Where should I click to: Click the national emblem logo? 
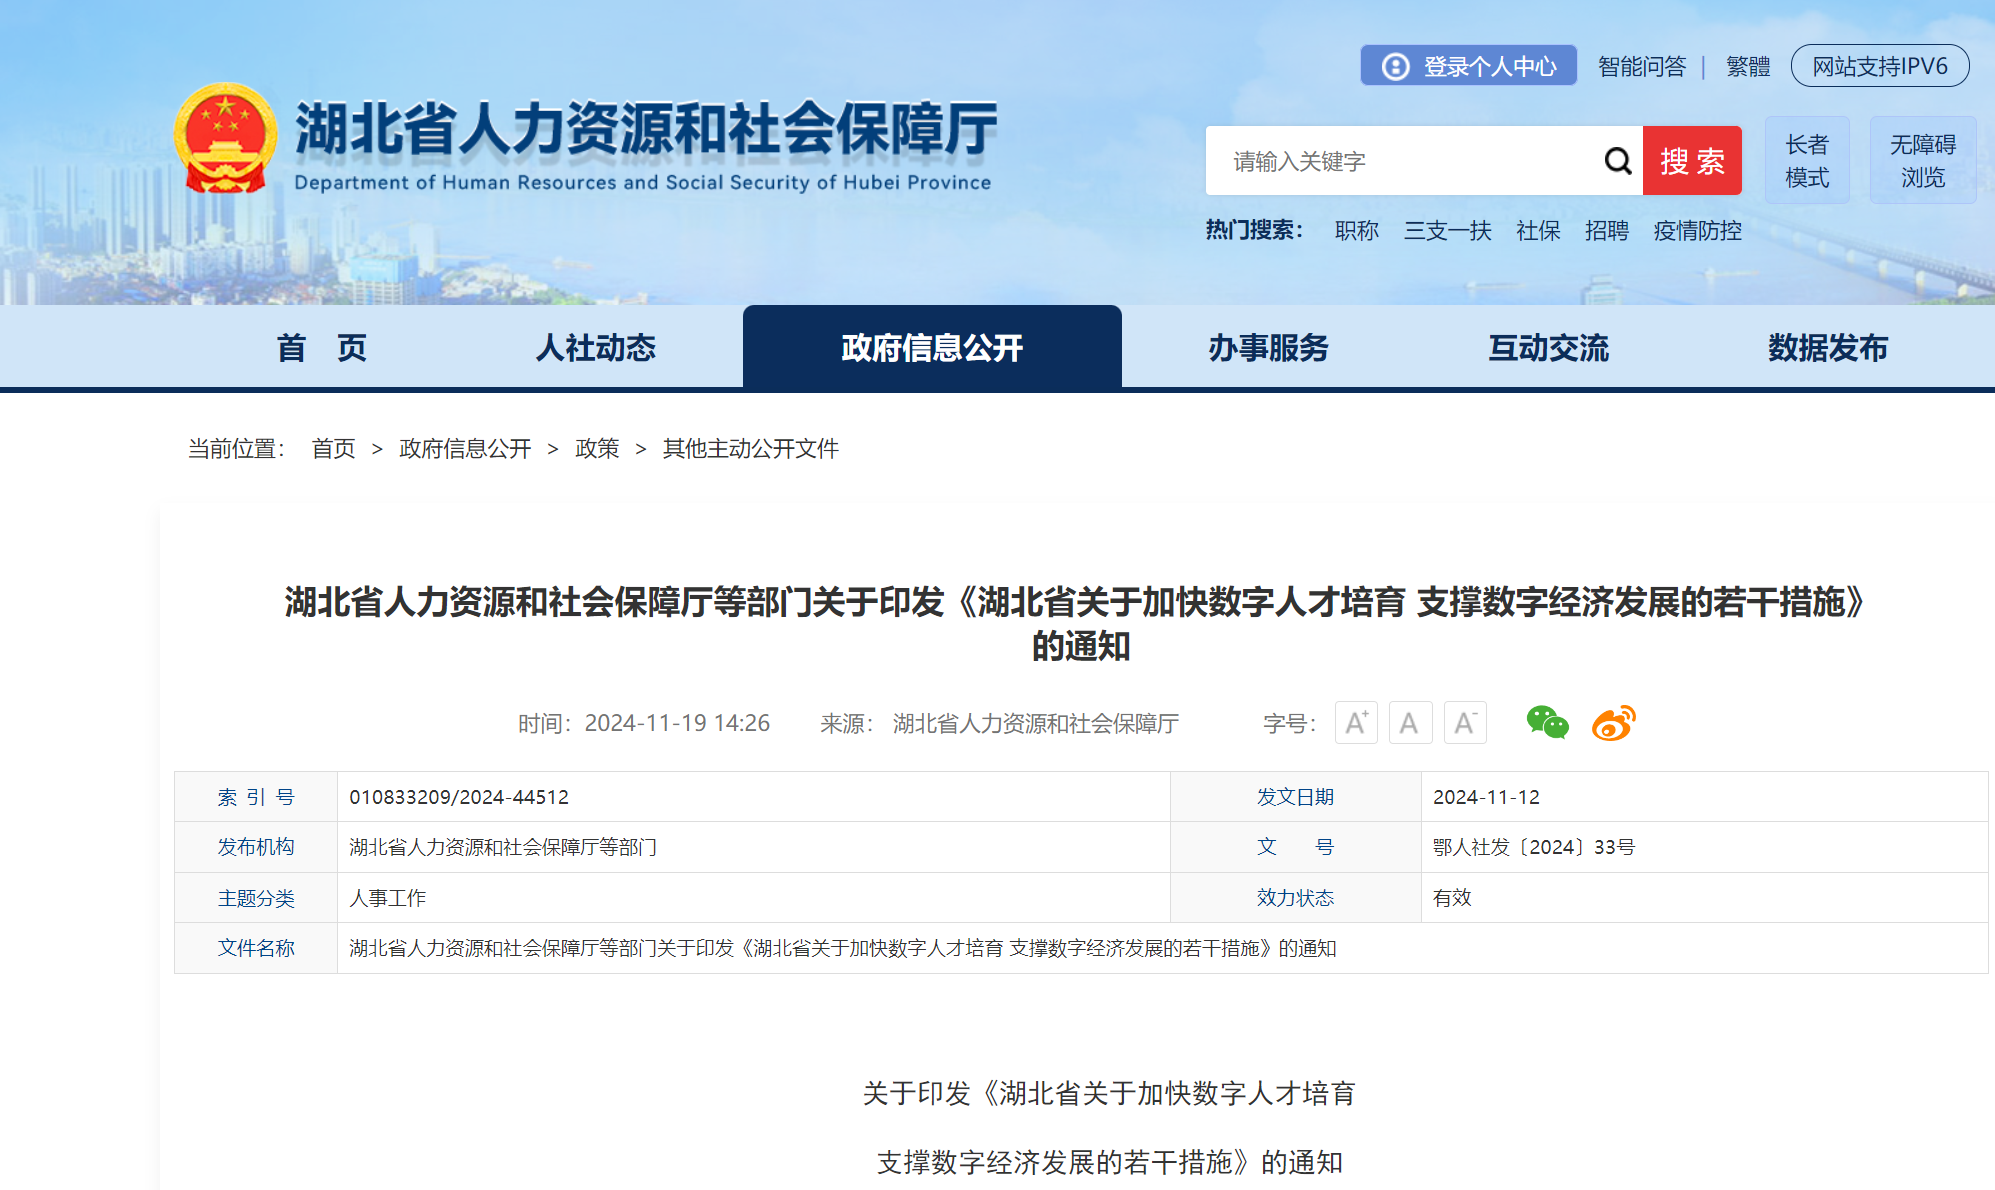[x=225, y=138]
